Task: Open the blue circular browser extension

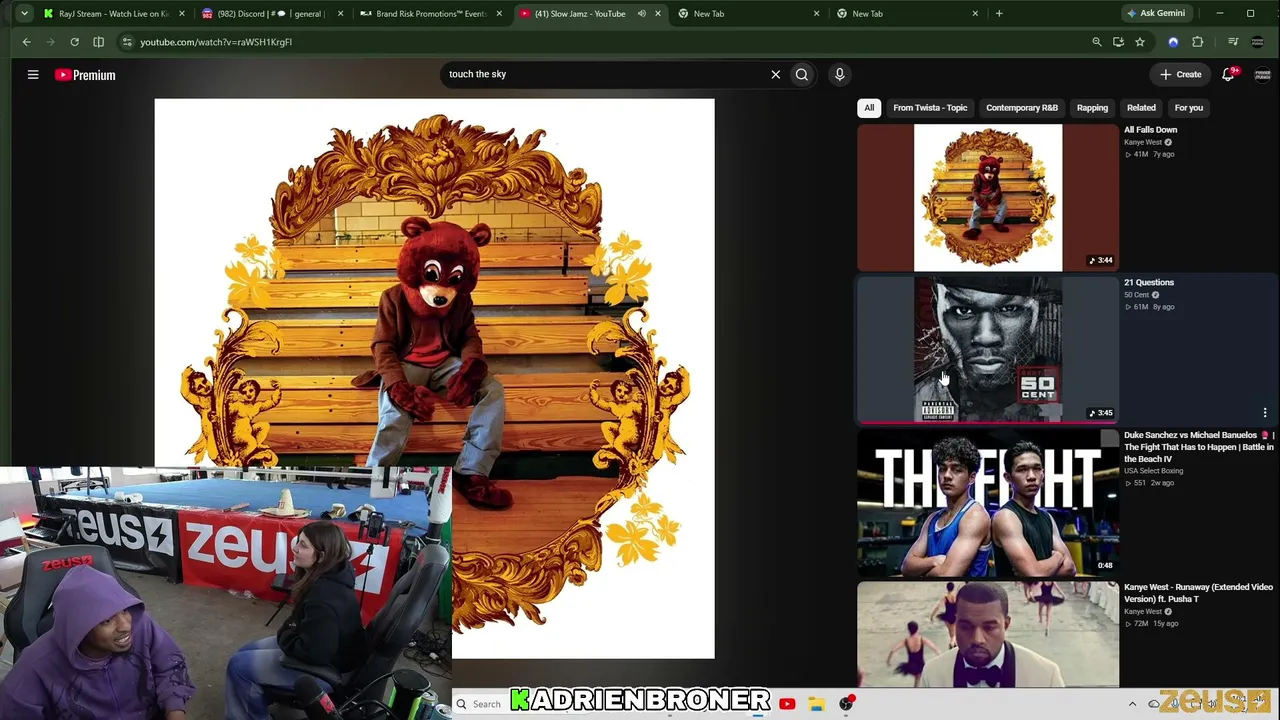Action: [1173, 42]
